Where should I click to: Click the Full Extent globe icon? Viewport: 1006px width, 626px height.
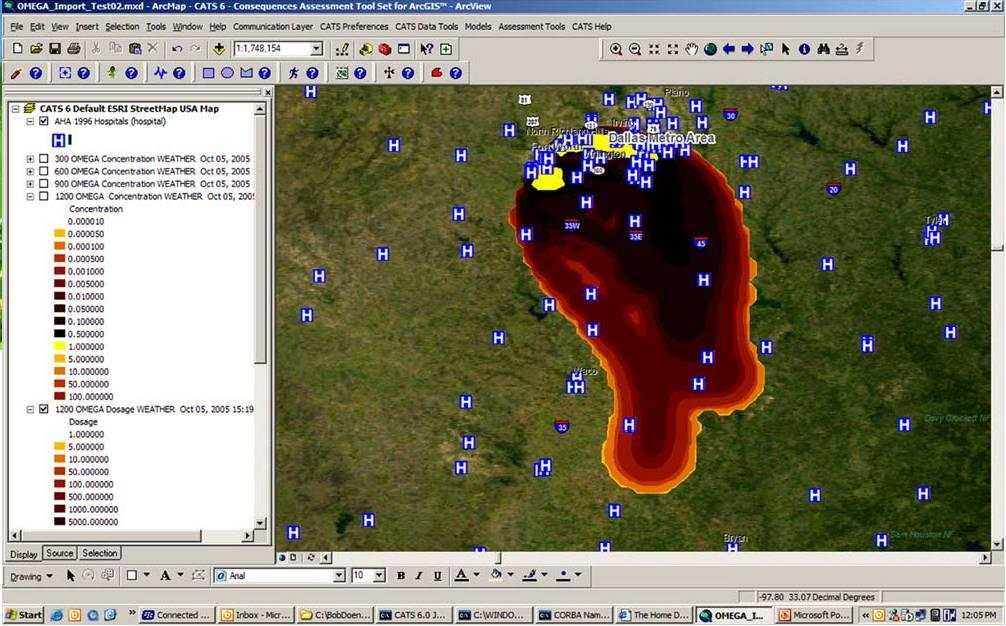coord(710,49)
